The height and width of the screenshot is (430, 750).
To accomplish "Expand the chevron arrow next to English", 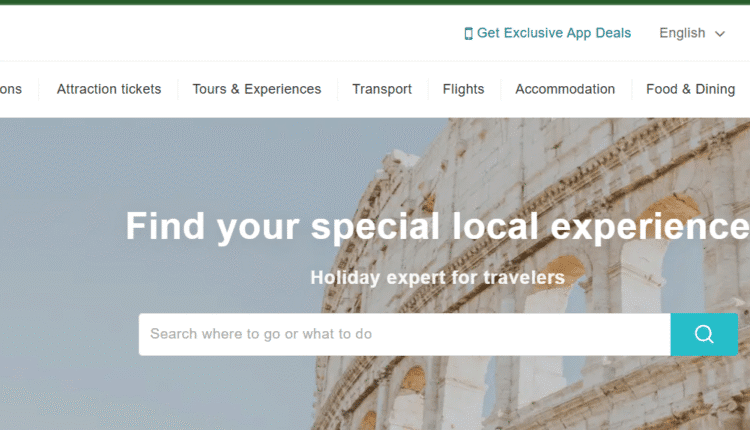I will tap(720, 34).
